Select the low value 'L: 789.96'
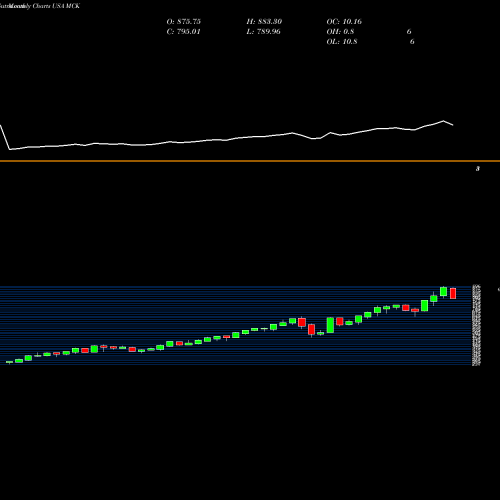Screen dimensions: 500x500 pyautogui.click(x=264, y=32)
